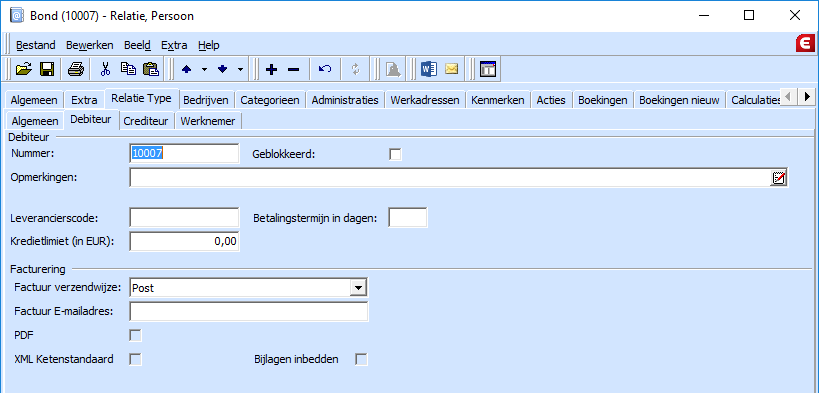The image size is (819, 393).
Task: Save the record with the floppy disk icon
Action: 48,69
